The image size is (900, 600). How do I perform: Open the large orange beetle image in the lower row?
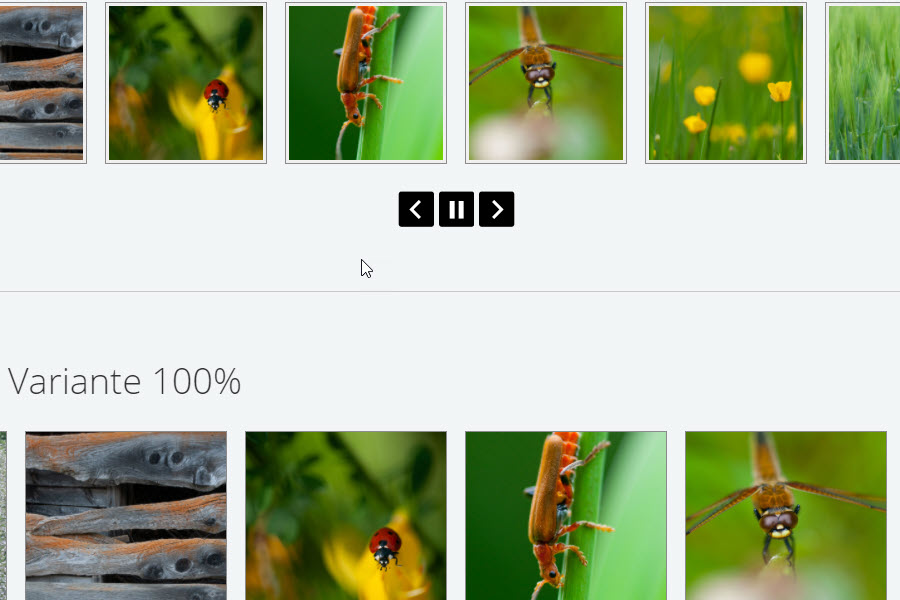(x=566, y=516)
